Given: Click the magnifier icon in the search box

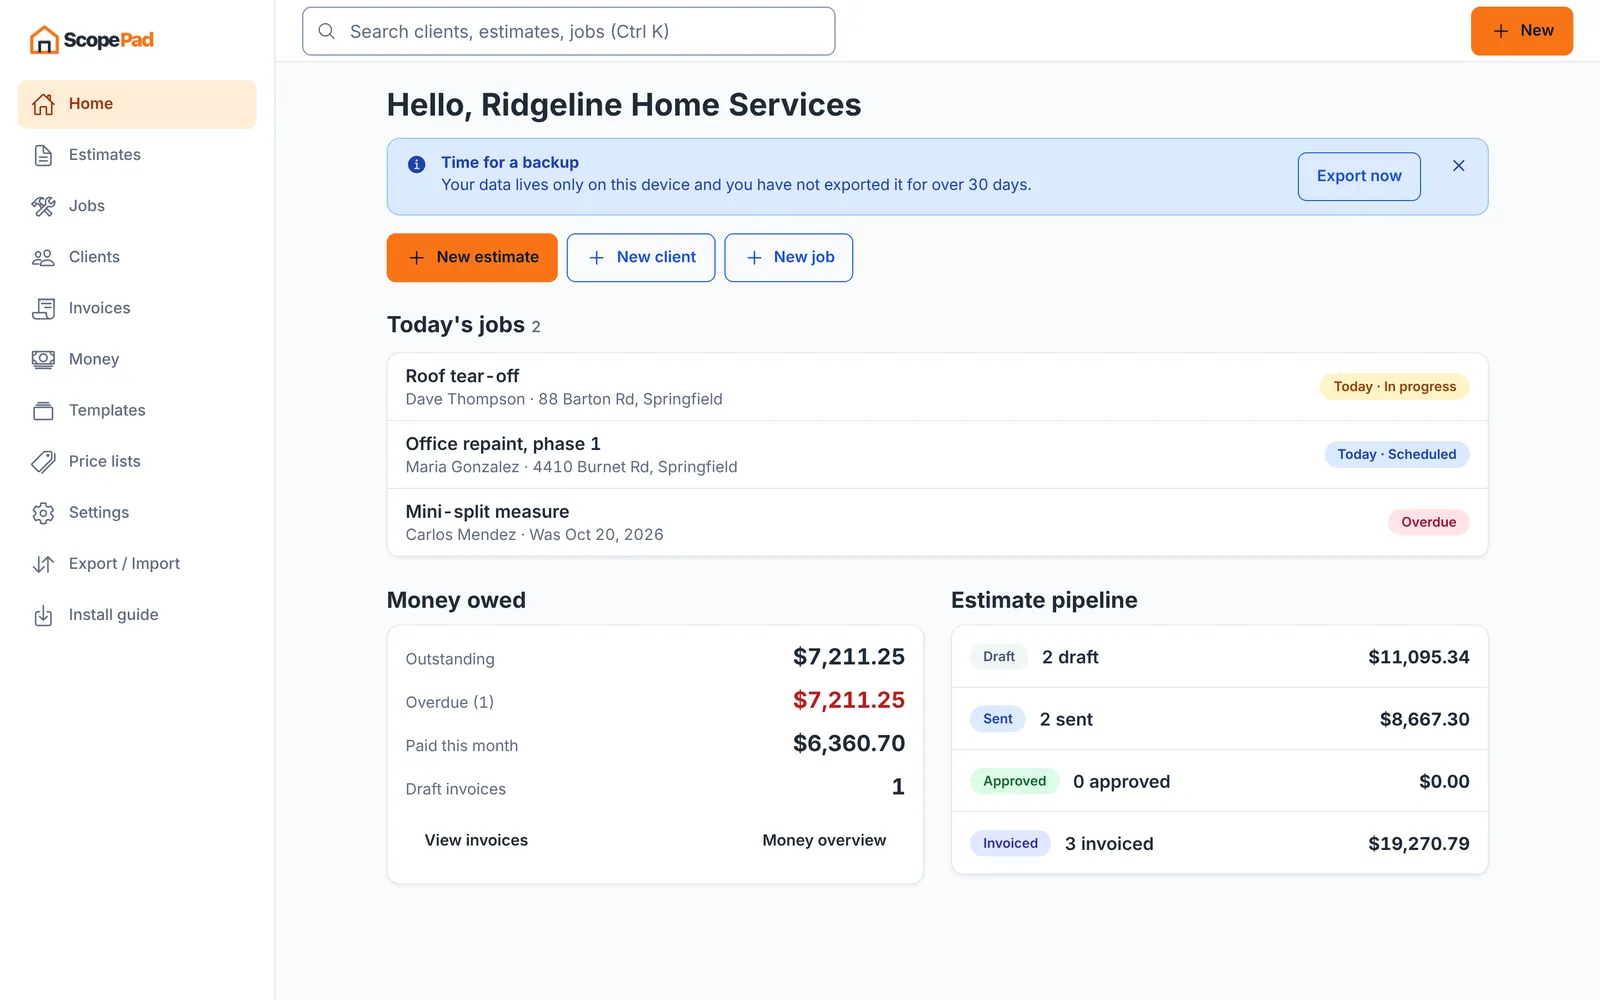Looking at the screenshot, I should 326,31.
